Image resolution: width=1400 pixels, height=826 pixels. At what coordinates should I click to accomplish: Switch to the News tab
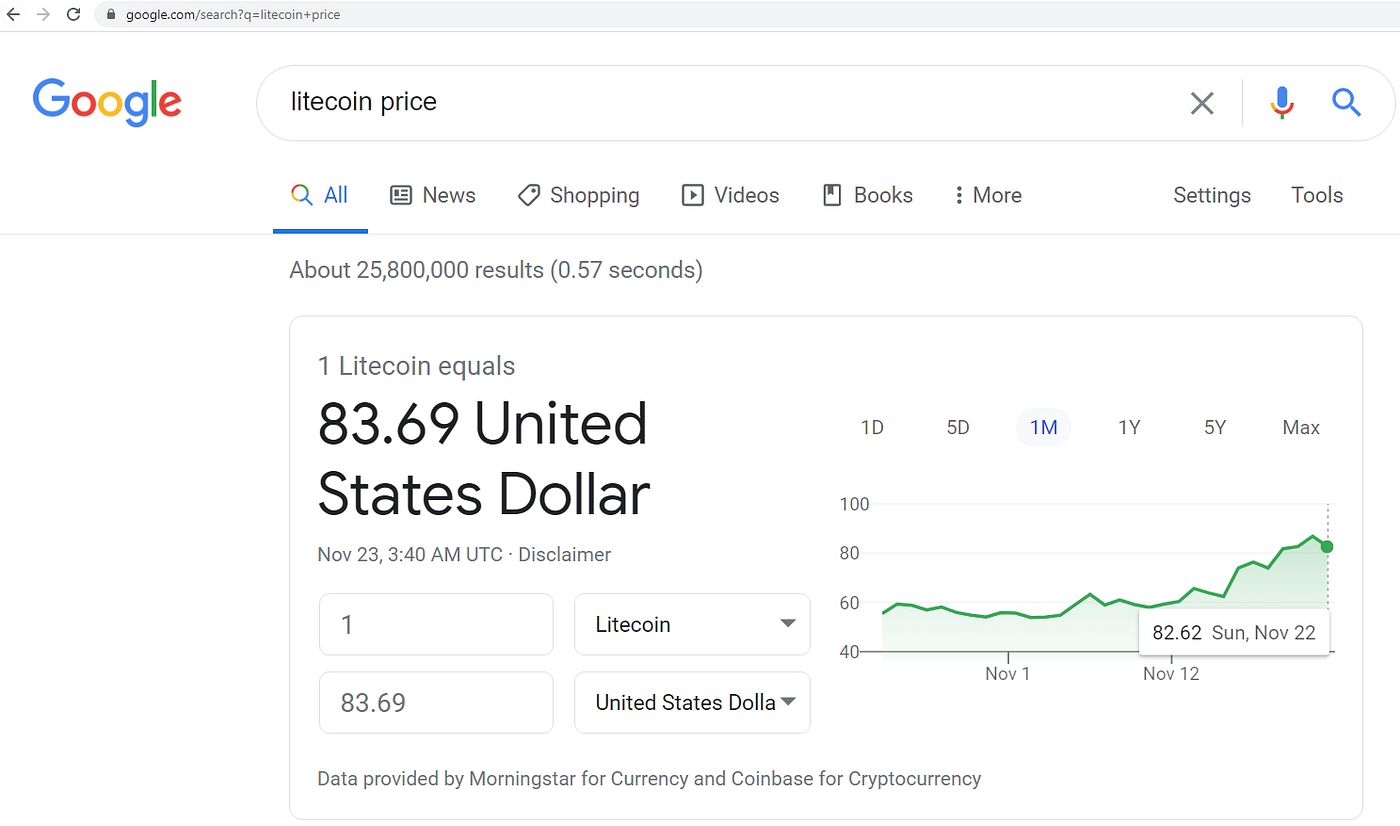click(x=433, y=196)
